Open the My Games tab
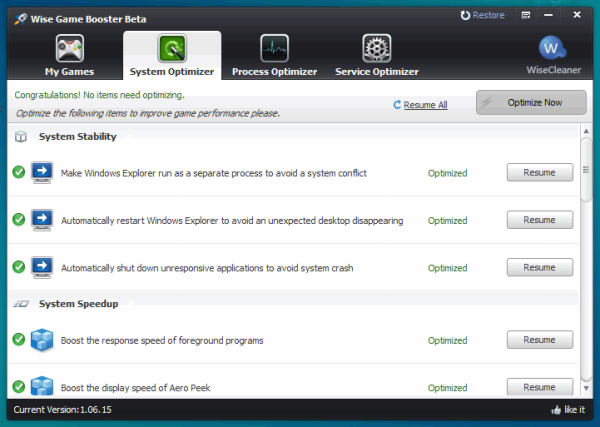Viewport: 600px width, 427px height. click(69, 55)
